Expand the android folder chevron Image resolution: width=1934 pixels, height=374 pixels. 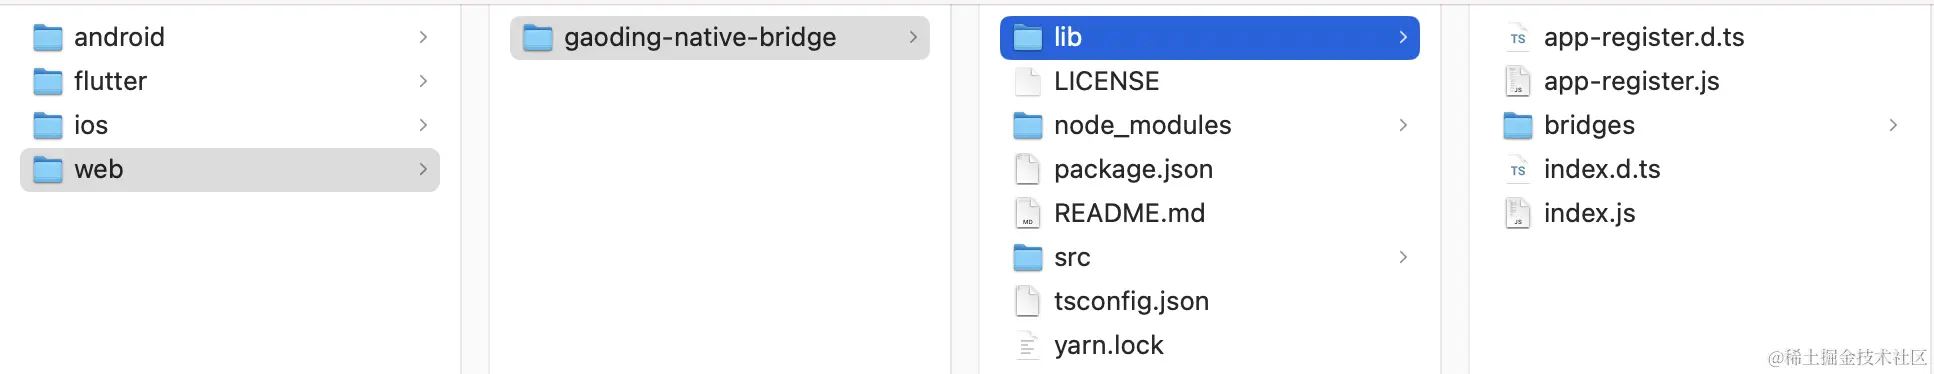coord(423,37)
